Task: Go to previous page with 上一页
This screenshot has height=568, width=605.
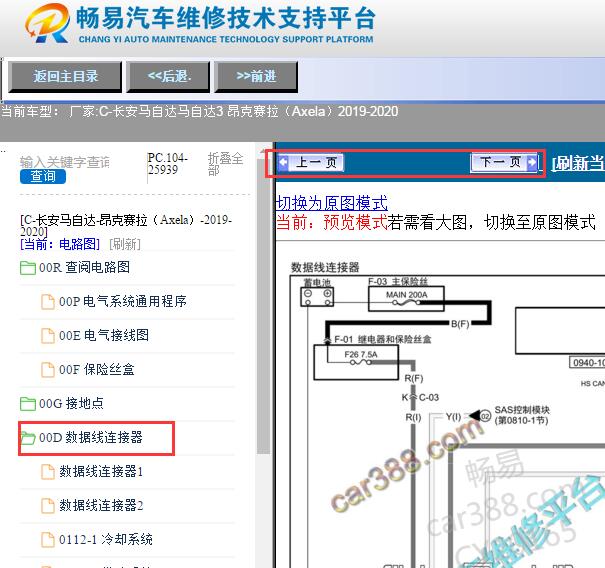Action: [x=311, y=162]
